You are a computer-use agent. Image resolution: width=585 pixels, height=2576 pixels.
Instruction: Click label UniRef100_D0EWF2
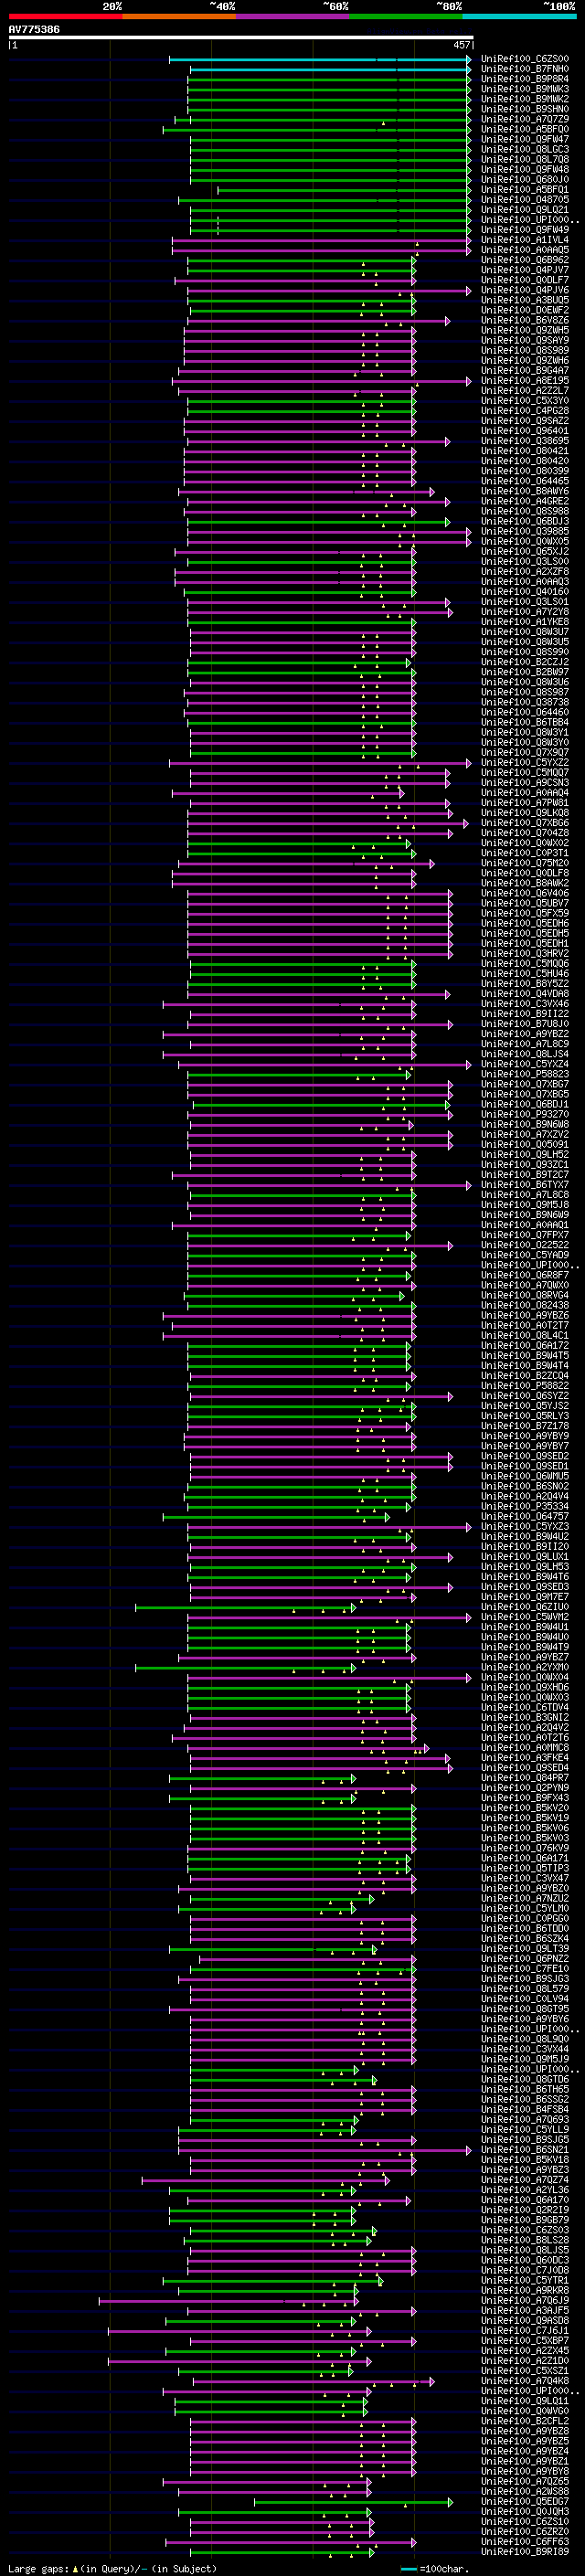tap(524, 310)
